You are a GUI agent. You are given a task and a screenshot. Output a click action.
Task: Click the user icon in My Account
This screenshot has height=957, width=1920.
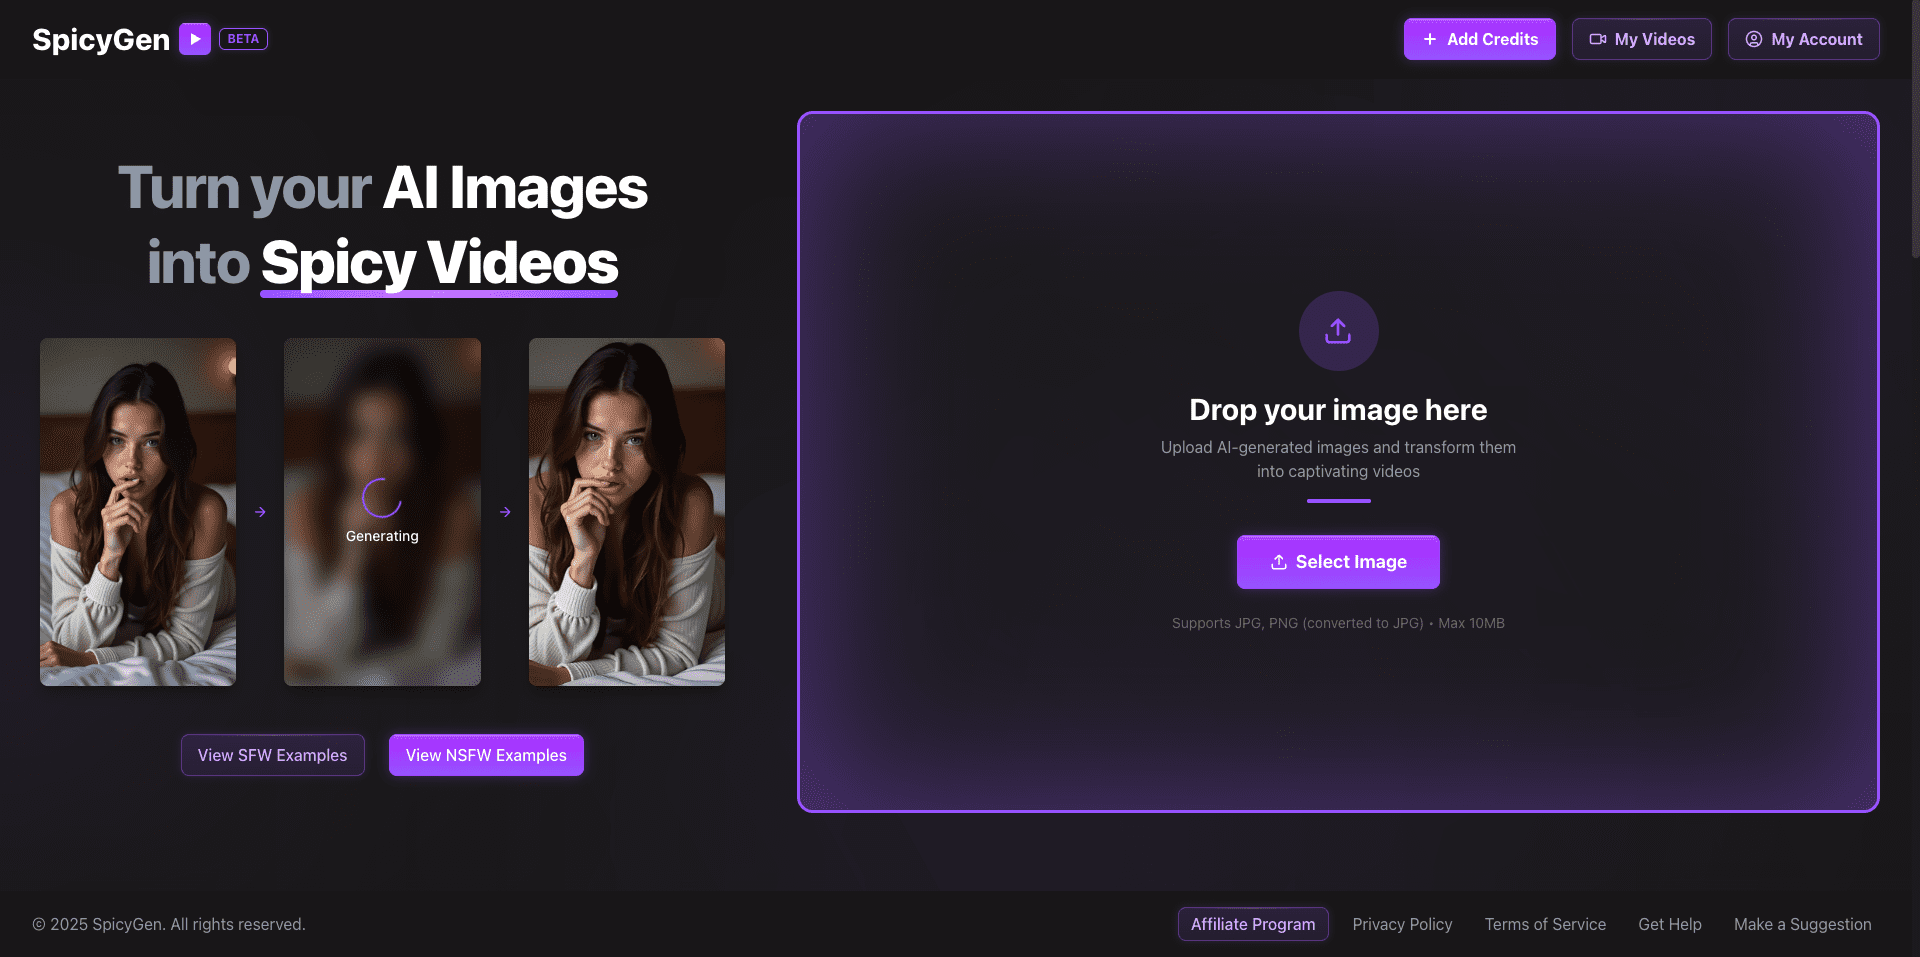pos(1754,39)
